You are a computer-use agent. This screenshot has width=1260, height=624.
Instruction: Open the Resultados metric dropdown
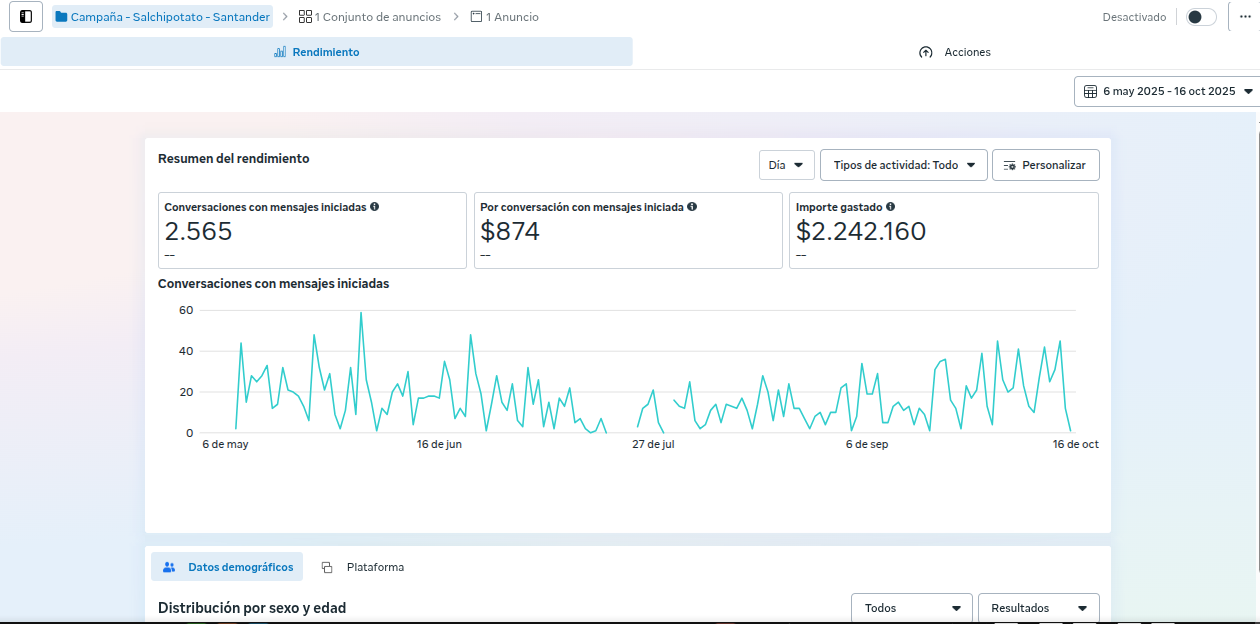[1038, 608]
